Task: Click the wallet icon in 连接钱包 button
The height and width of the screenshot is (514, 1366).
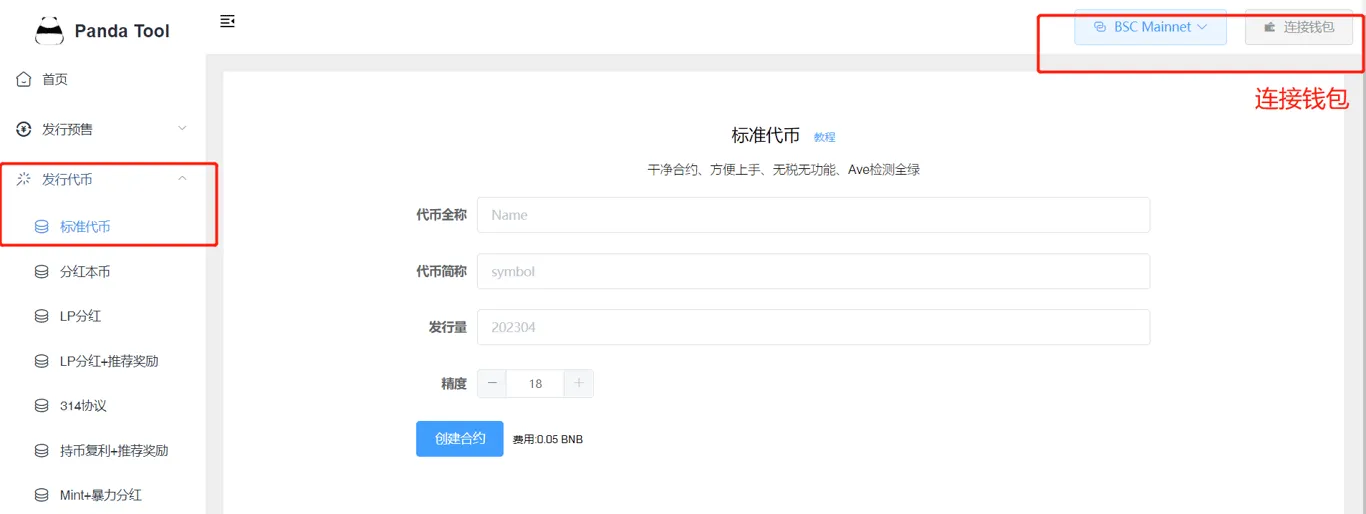Action: coord(1270,27)
